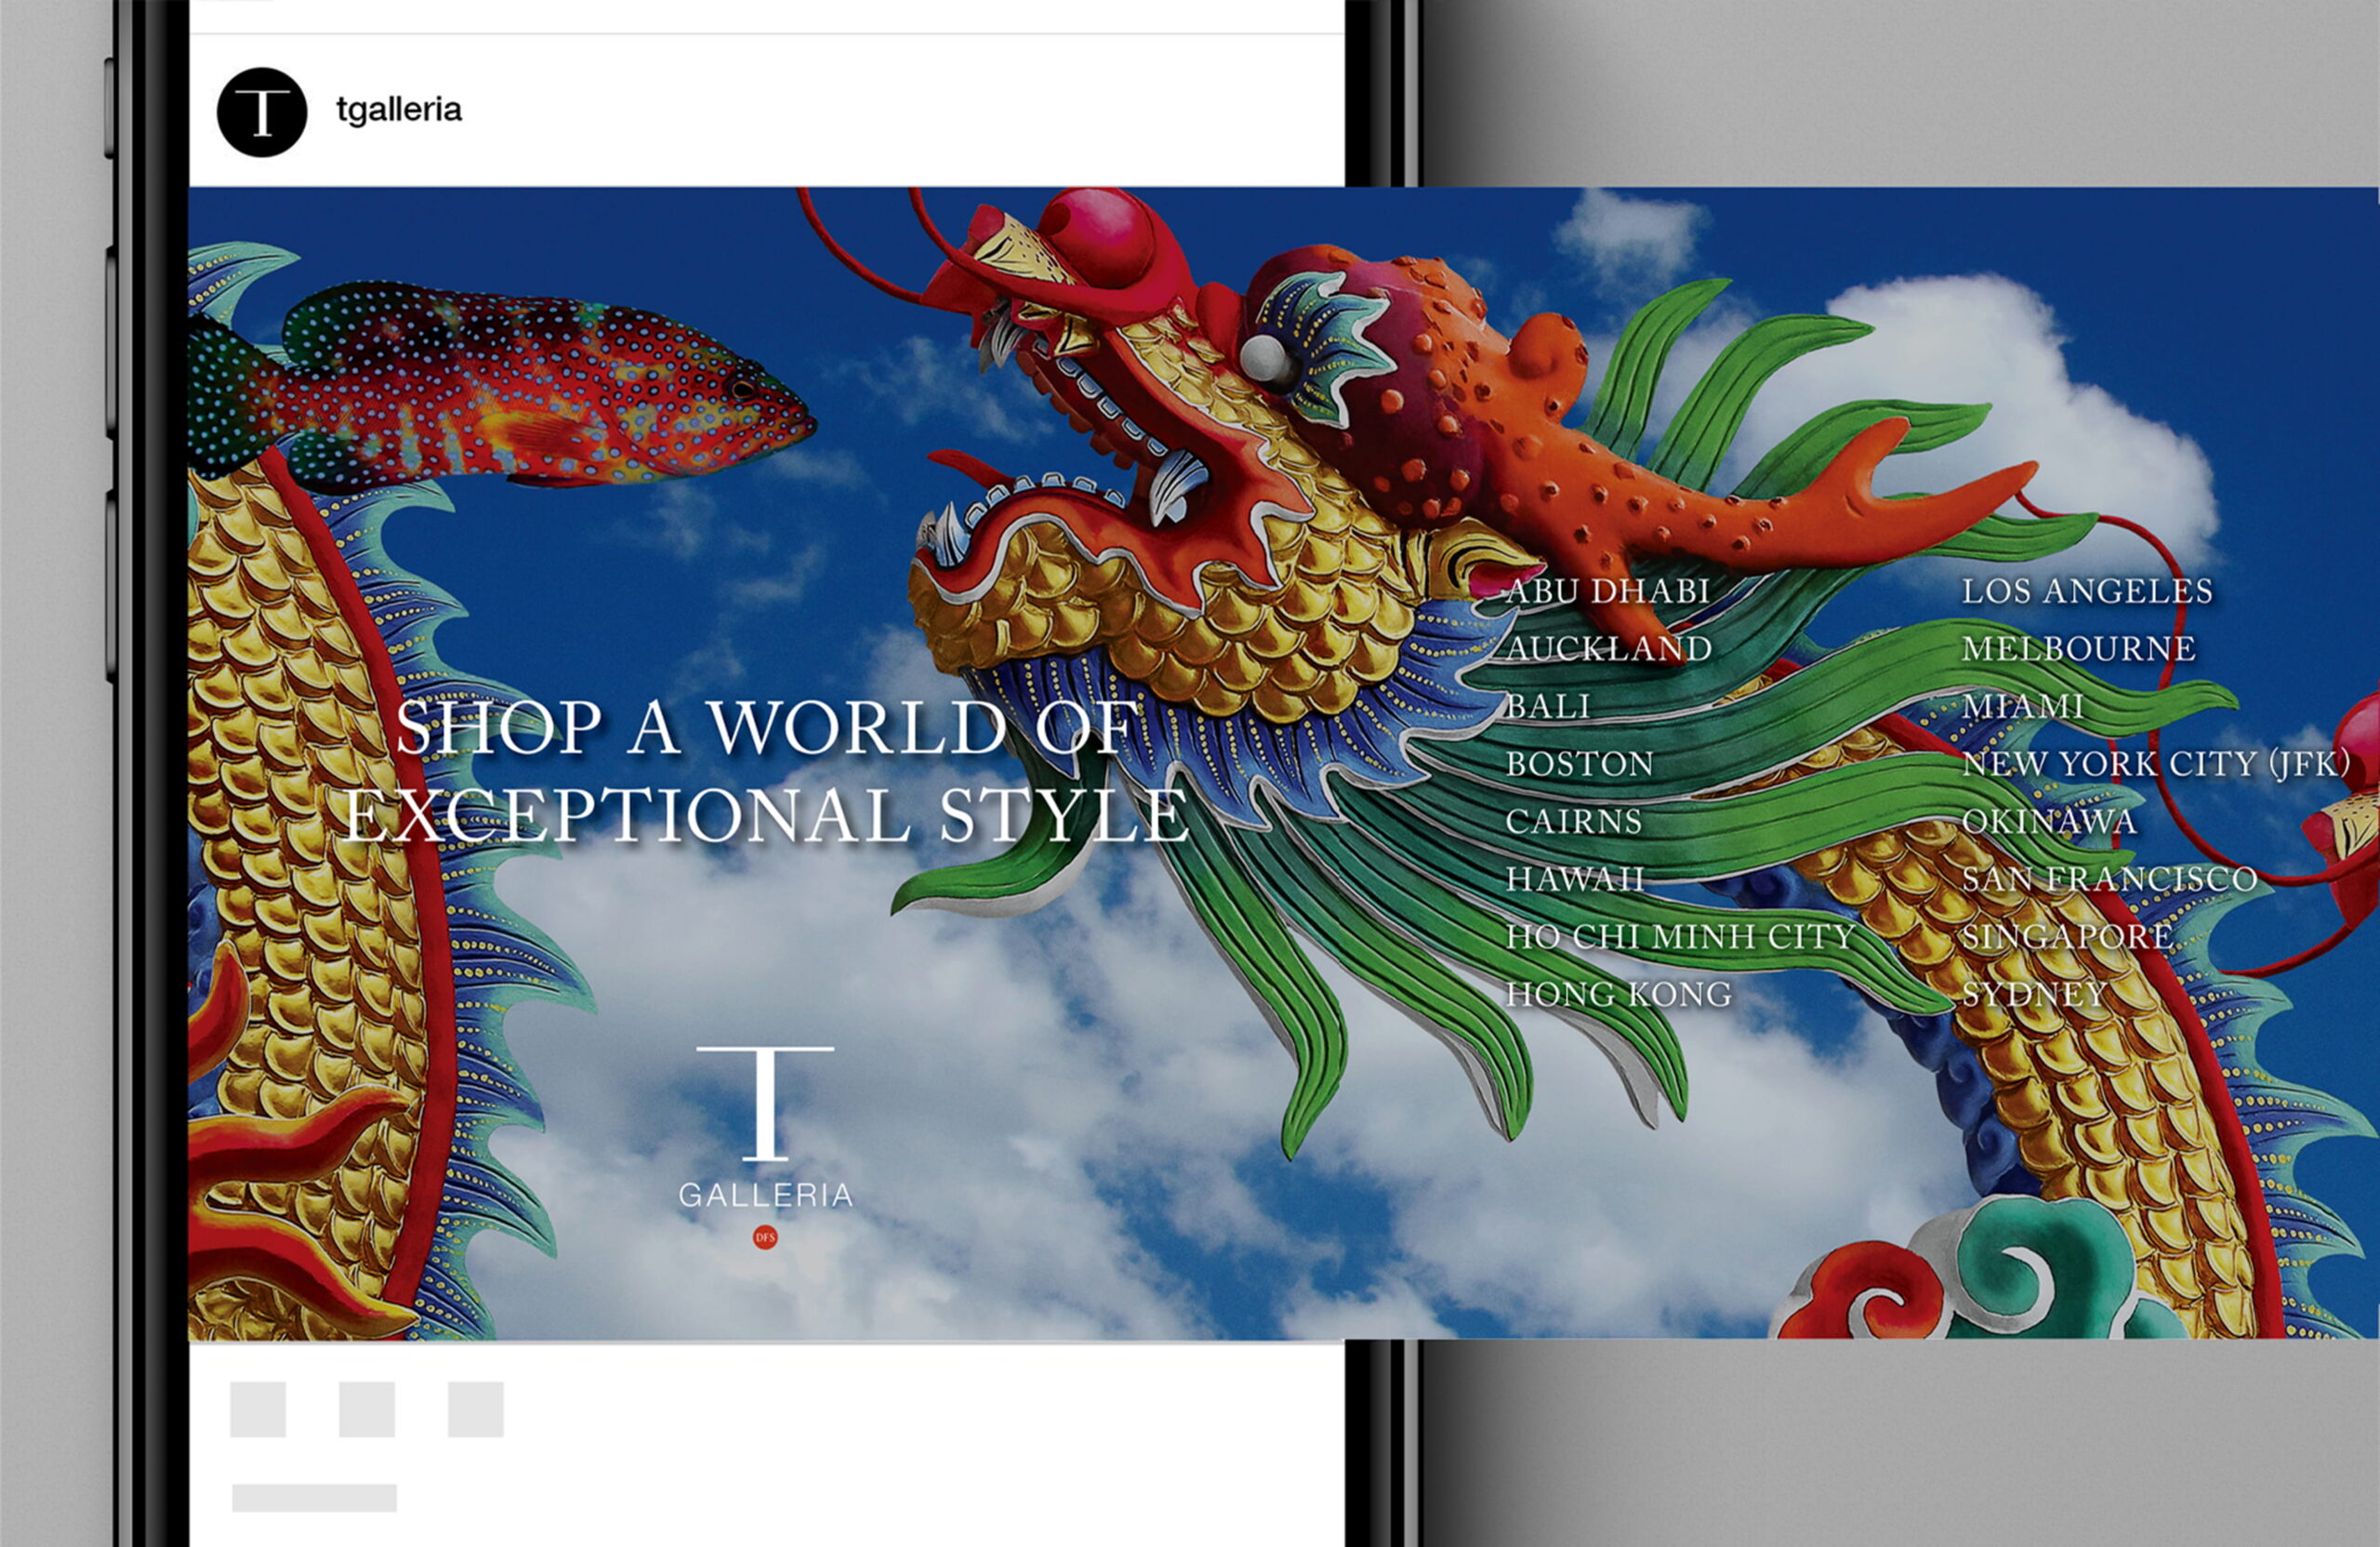Click the red DFS badge under Galleria

tap(765, 1237)
